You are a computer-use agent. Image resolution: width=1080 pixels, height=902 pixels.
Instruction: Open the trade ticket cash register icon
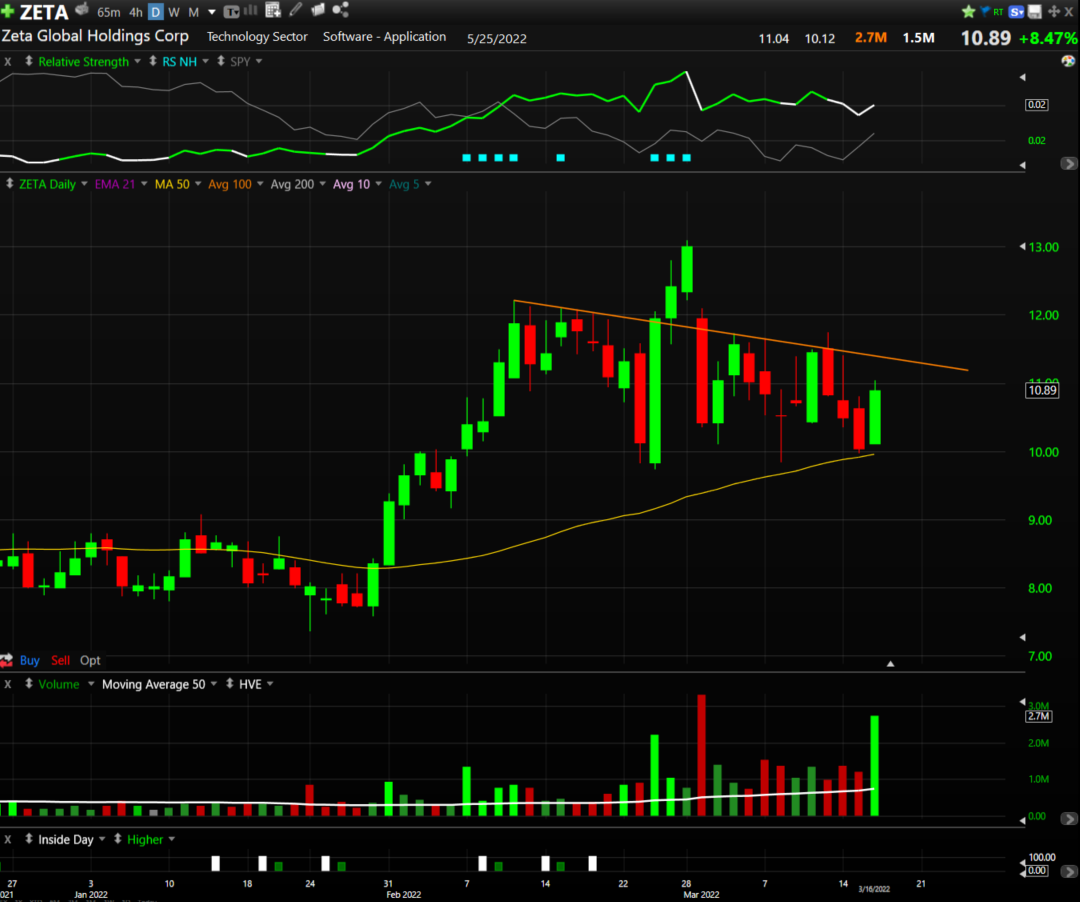(x=82, y=10)
